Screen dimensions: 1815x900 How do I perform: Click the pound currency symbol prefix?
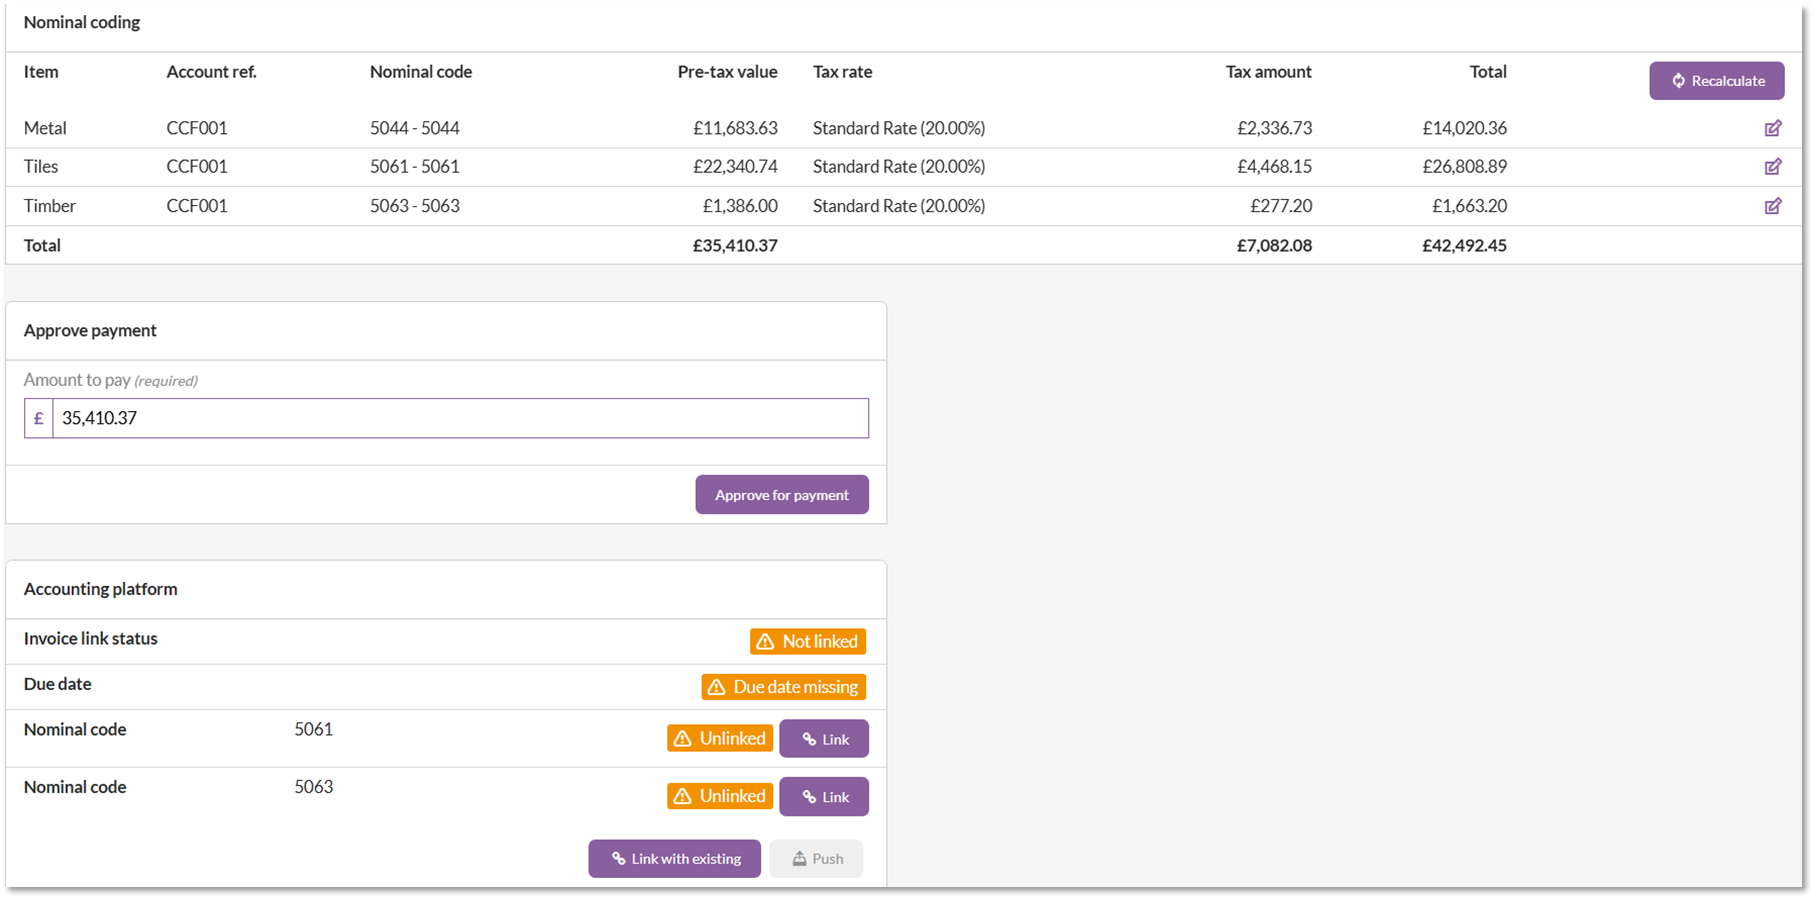point(39,418)
